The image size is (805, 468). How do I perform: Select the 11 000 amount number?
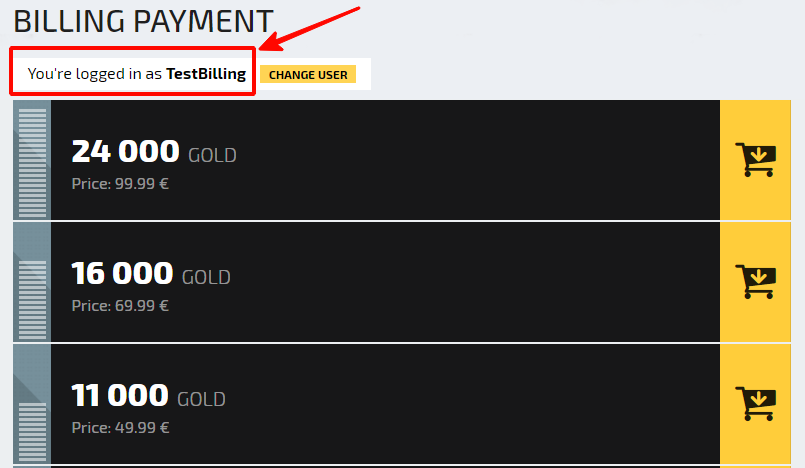tap(120, 395)
